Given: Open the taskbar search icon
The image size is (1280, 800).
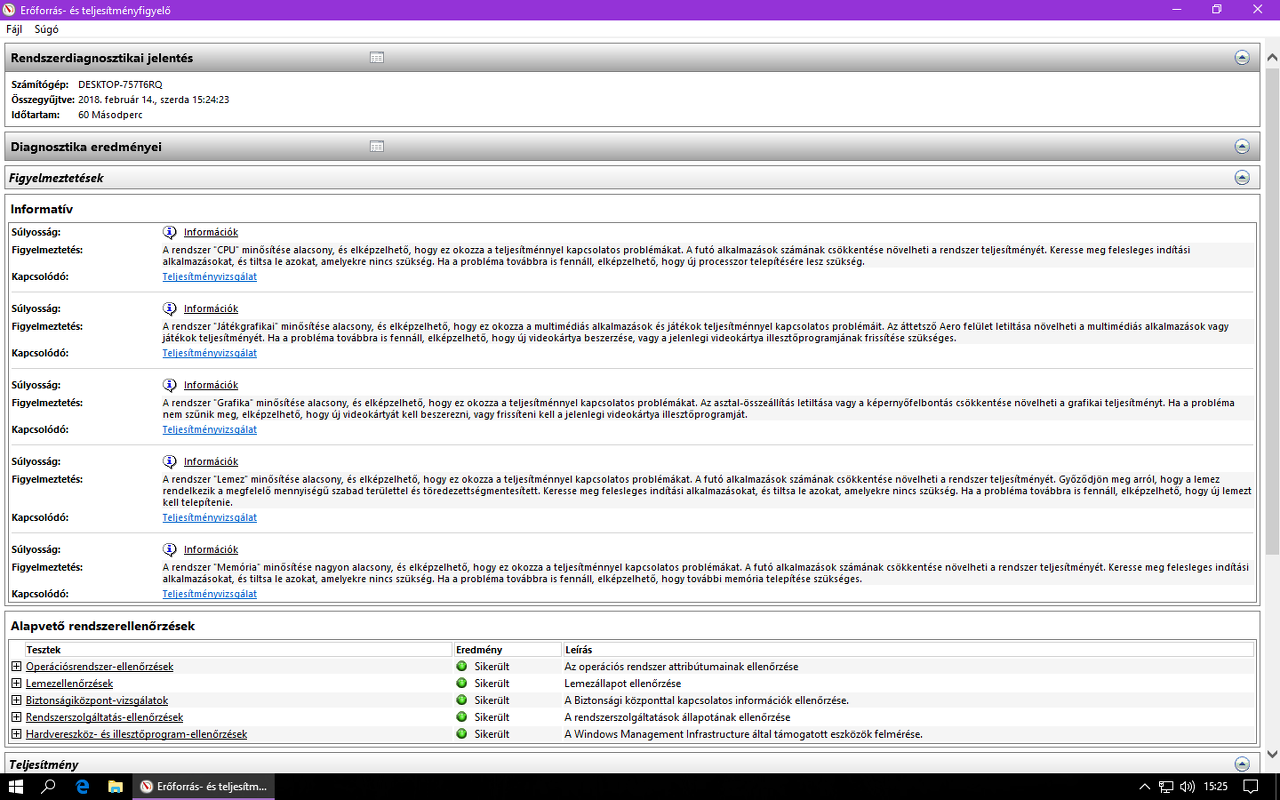Looking at the screenshot, I should click(x=48, y=786).
